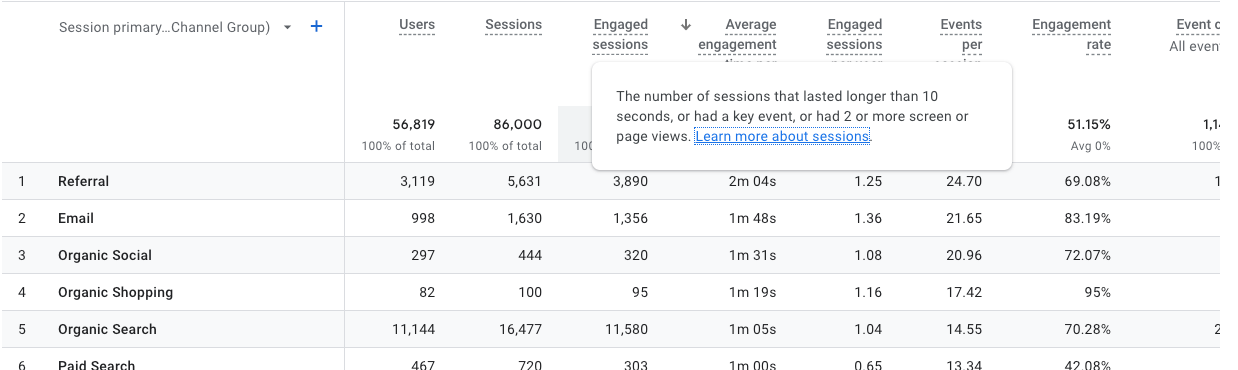Click the Event count column header
Screen dimensions: 1238x370
1197,24
